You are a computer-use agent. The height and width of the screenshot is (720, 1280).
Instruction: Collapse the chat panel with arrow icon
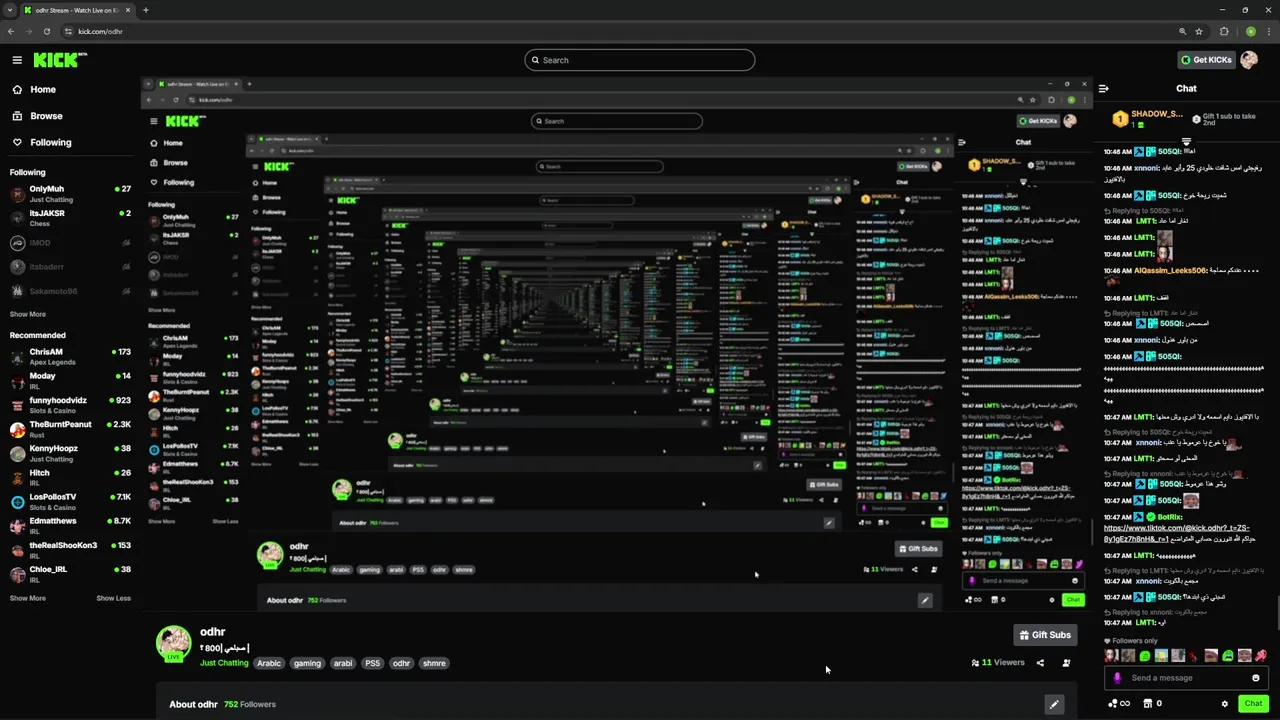point(1104,88)
